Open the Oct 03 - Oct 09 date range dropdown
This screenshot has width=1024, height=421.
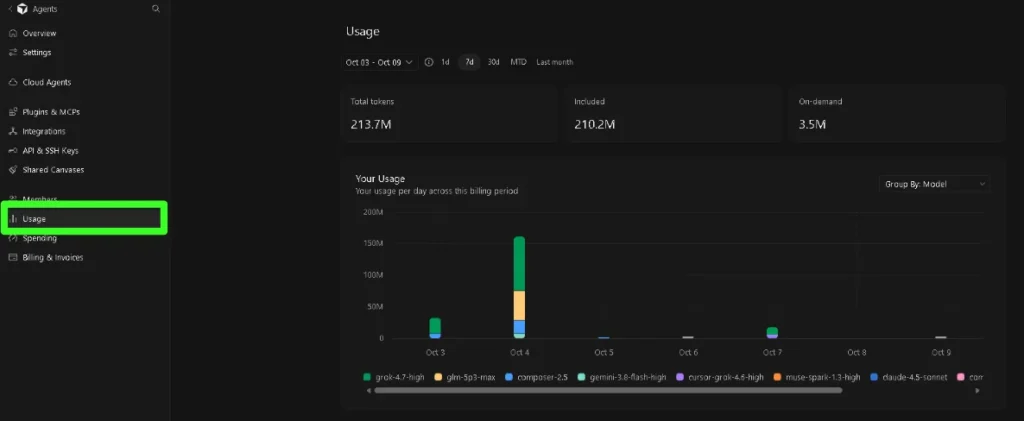[381, 62]
